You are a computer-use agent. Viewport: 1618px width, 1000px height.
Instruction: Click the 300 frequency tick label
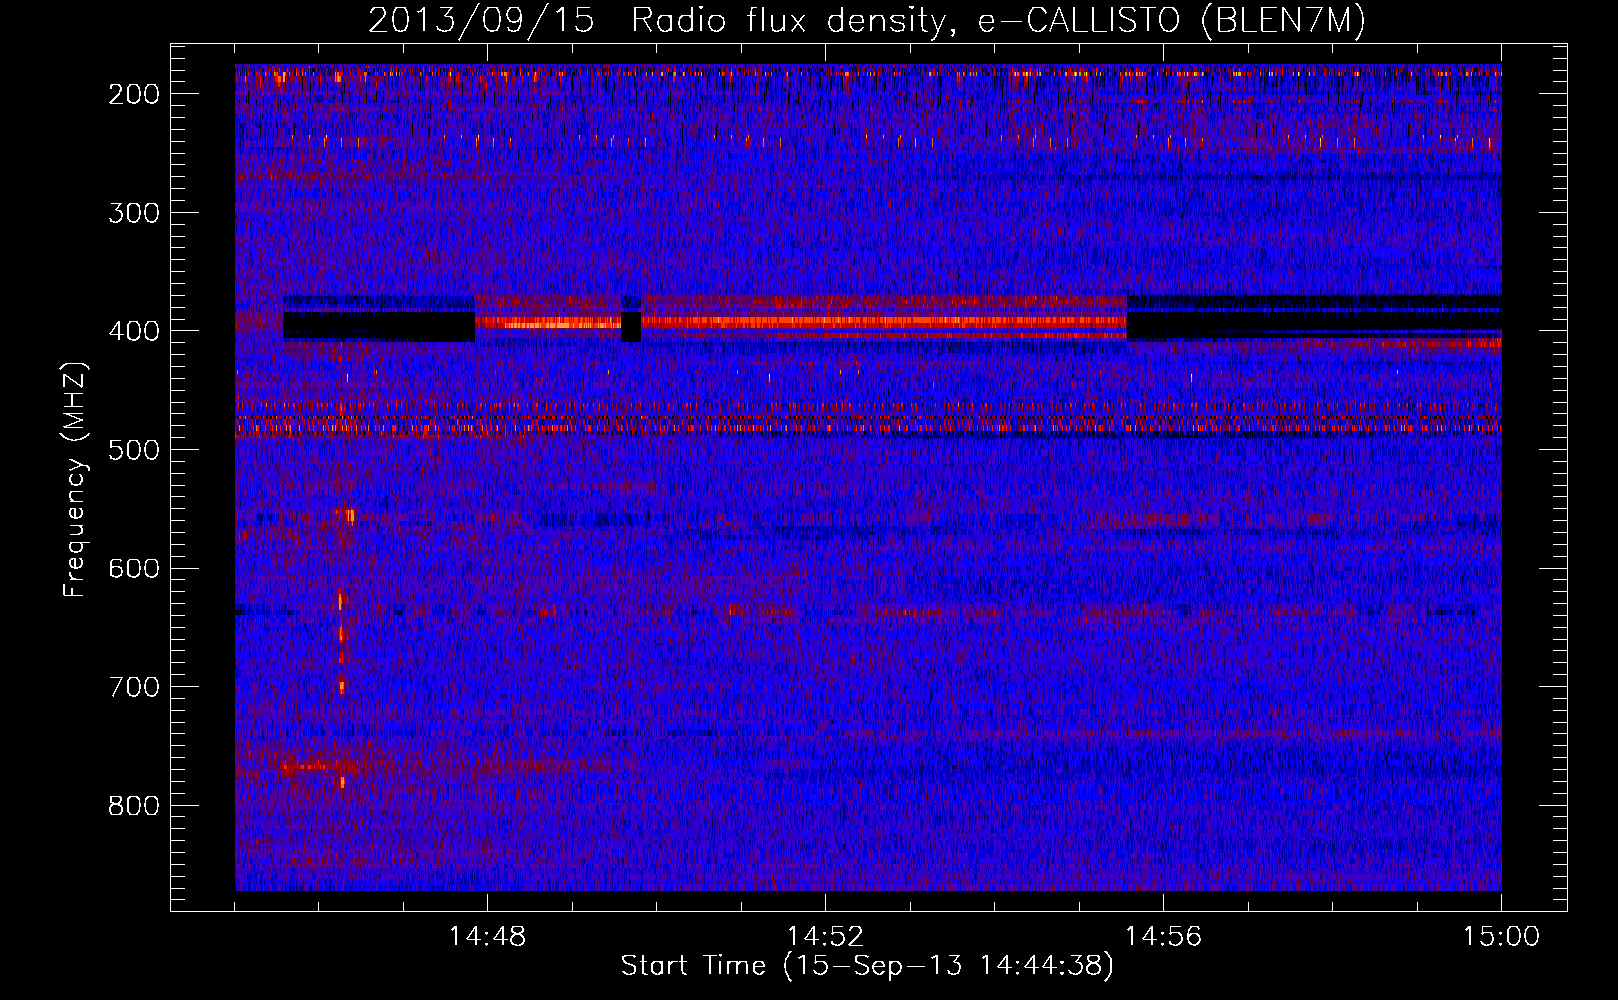point(133,213)
